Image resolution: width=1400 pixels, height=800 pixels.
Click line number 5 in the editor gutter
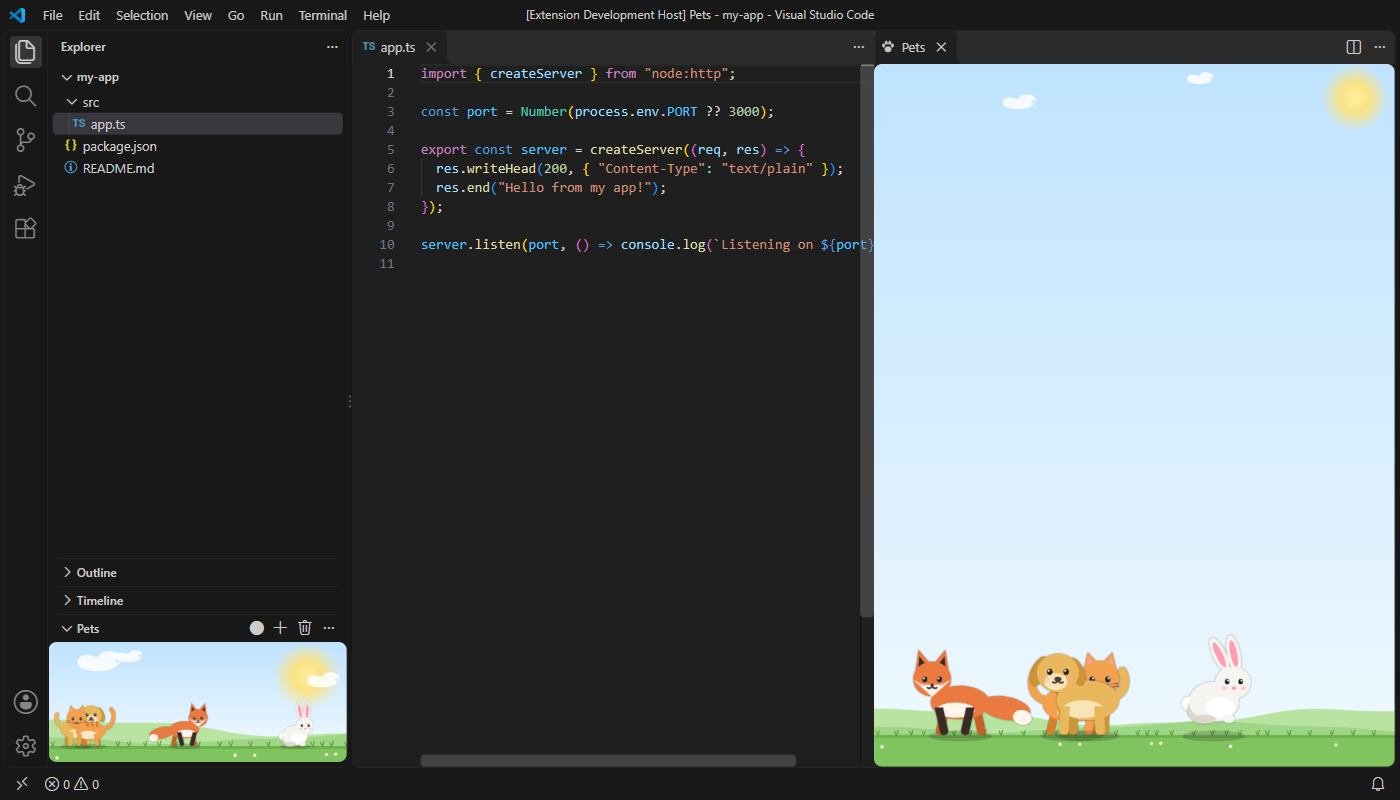click(x=390, y=150)
